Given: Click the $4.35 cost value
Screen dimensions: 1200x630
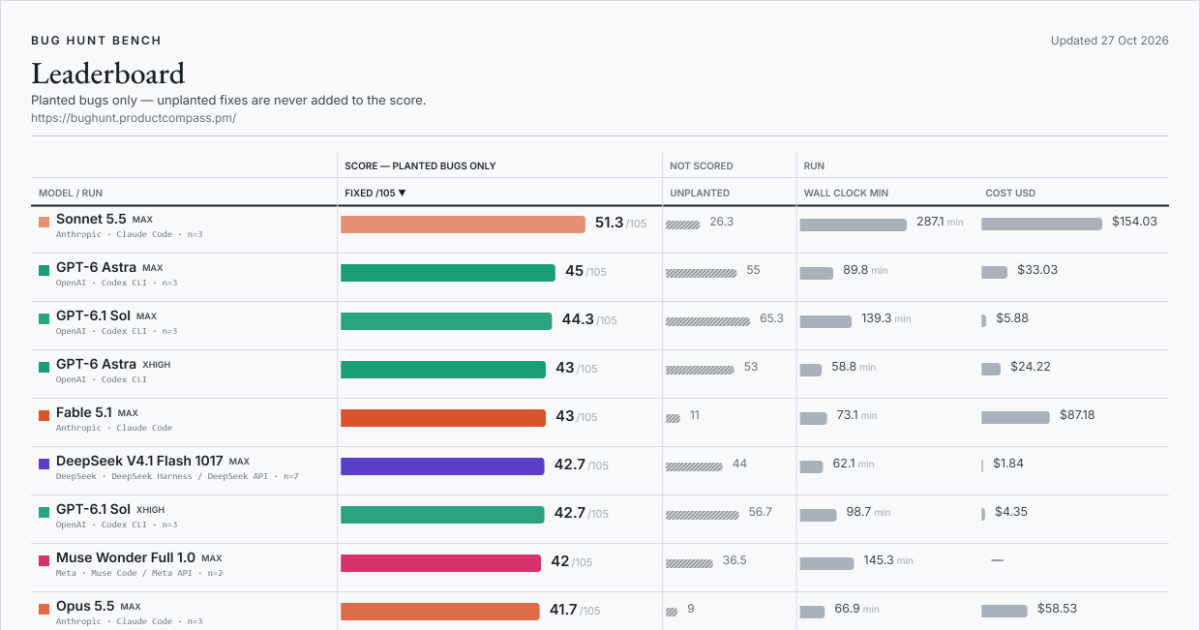Looking at the screenshot, I should click(x=1011, y=512).
